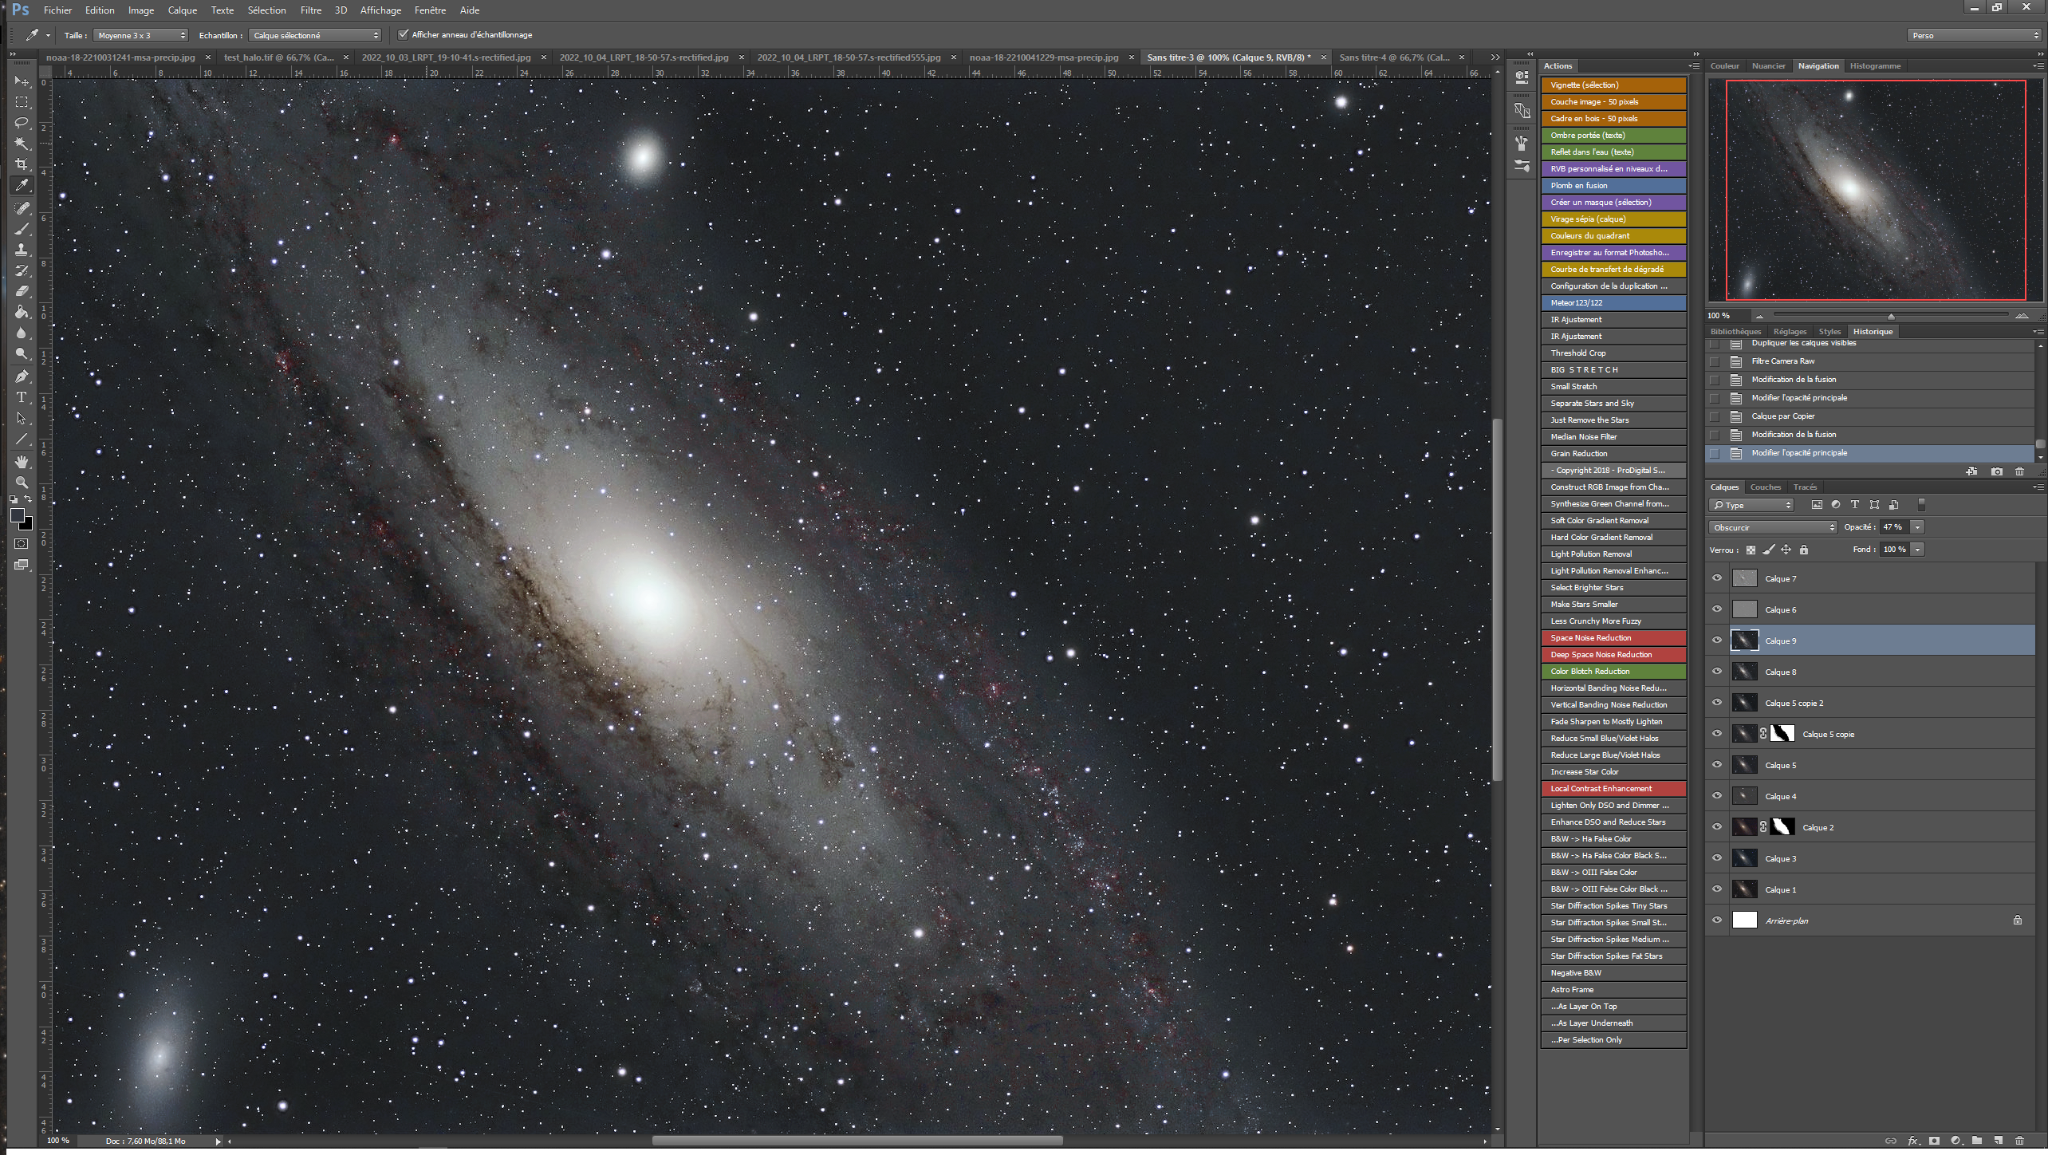Select the Pen tool
The width and height of the screenshot is (2048, 1155).
pos(21,377)
